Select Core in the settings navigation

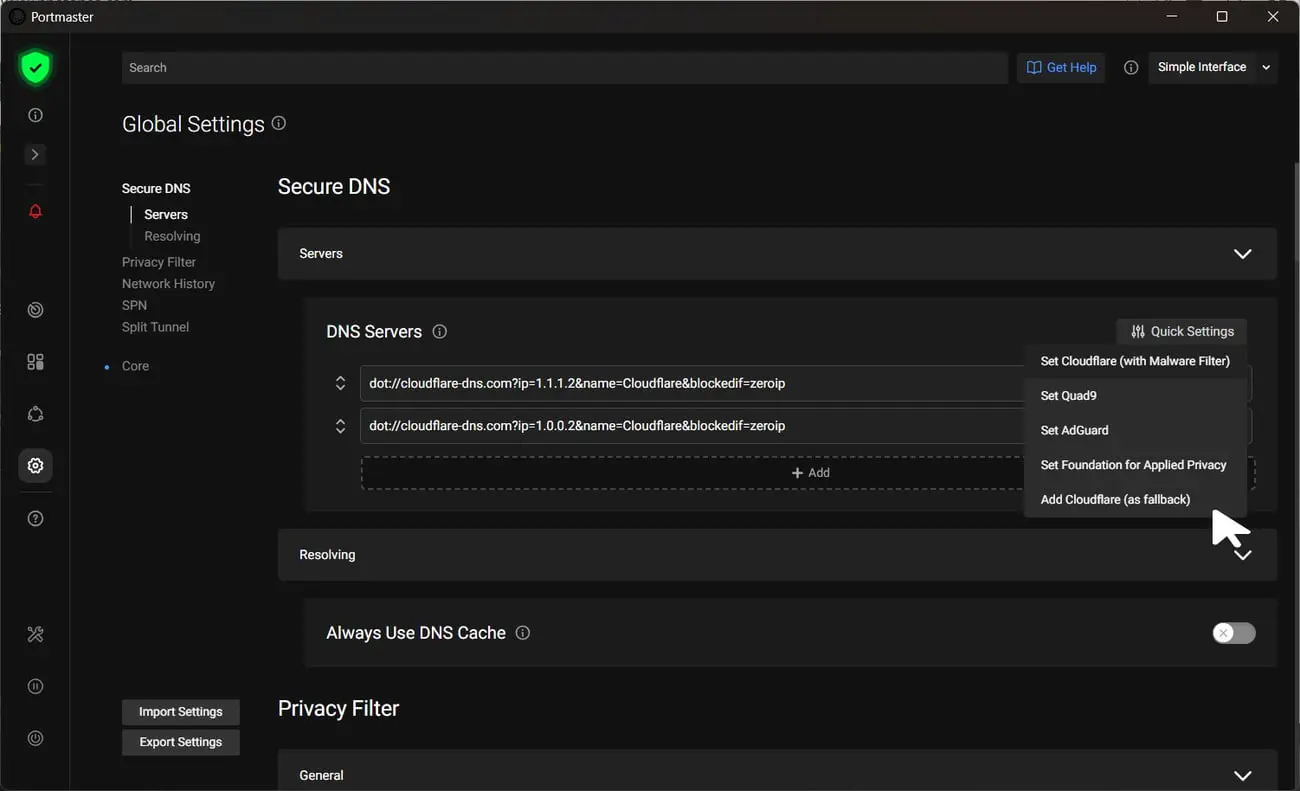point(135,366)
